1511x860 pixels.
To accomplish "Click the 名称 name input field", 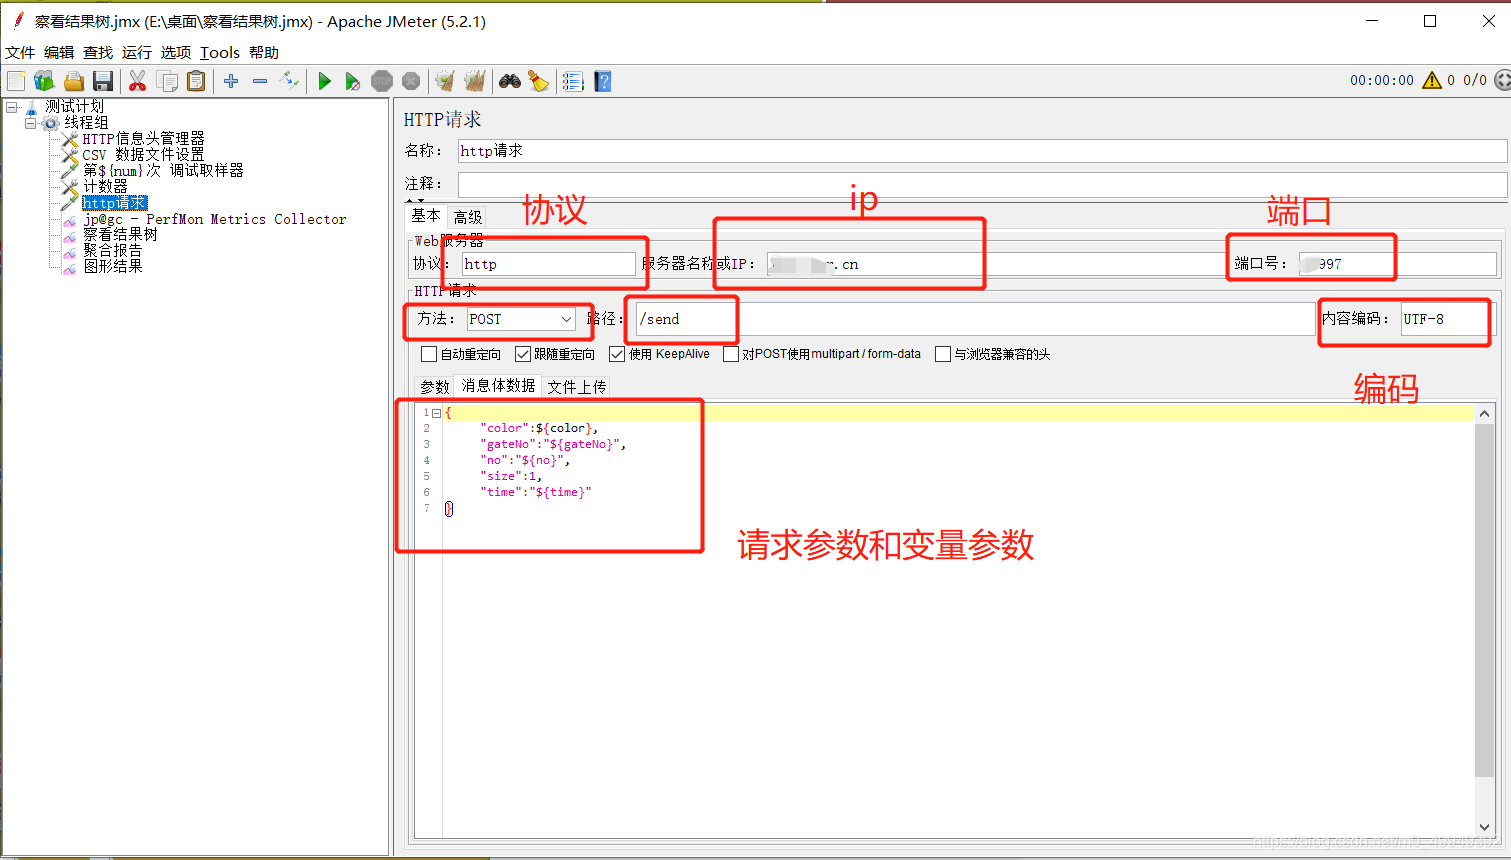I will point(982,151).
